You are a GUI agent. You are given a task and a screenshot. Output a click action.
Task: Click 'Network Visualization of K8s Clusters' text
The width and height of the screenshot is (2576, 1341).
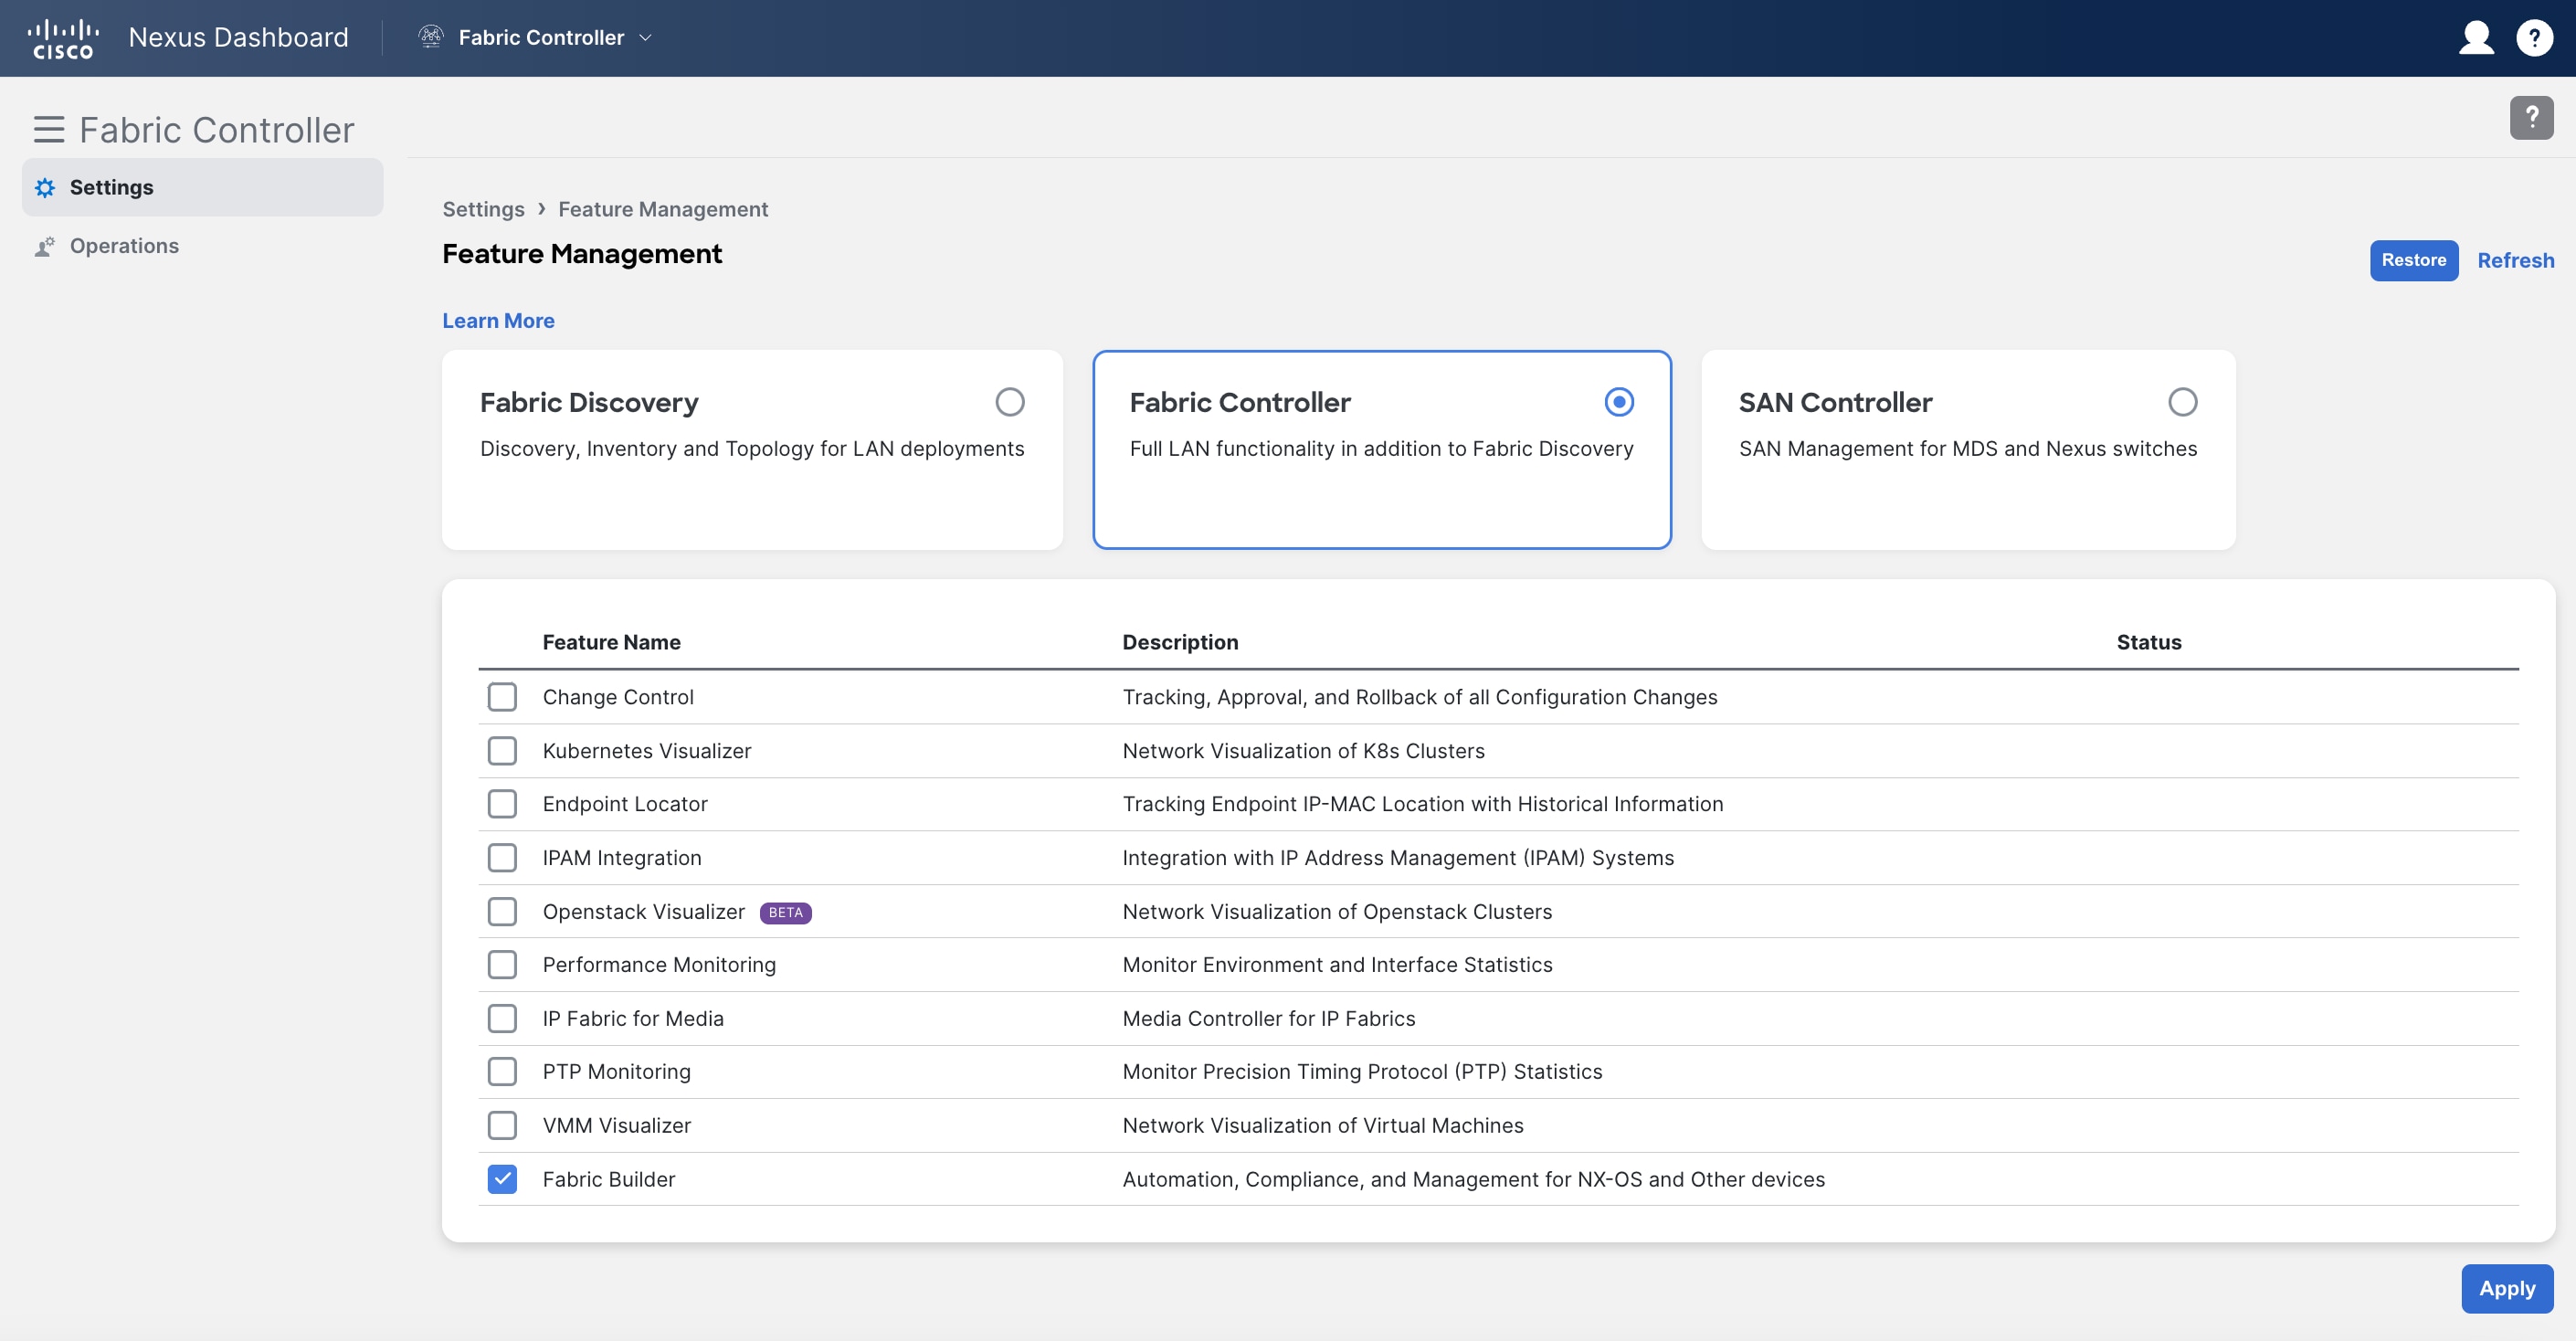tap(1303, 751)
